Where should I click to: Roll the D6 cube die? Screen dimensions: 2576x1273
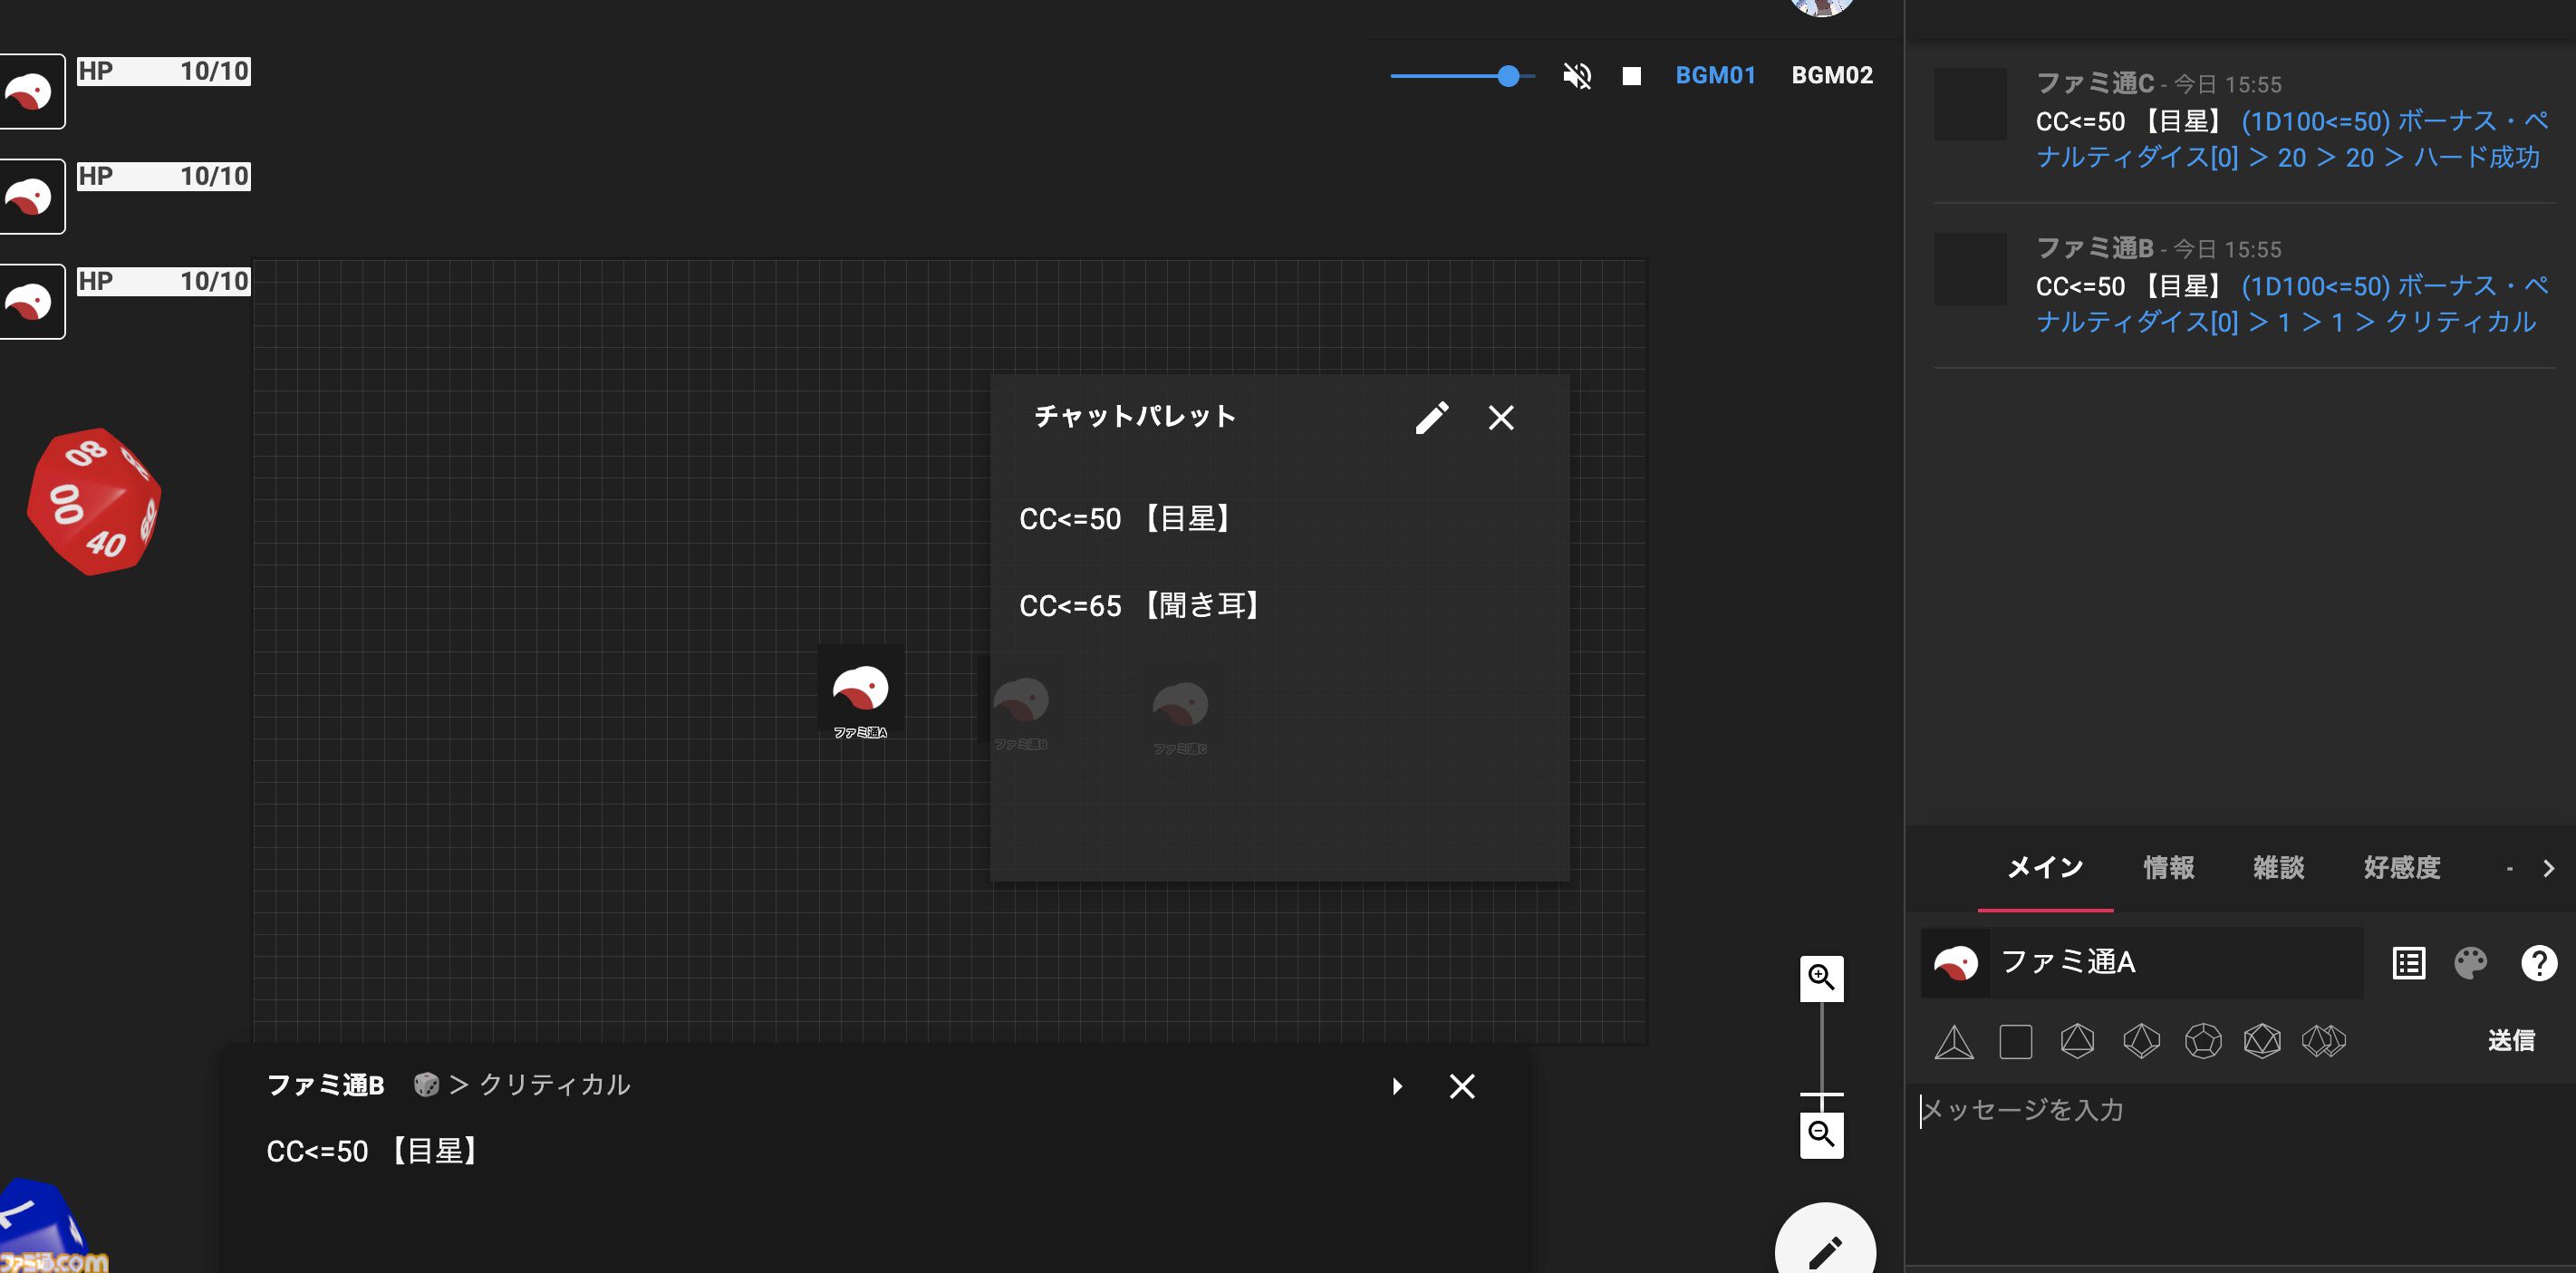pyautogui.click(x=2015, y=1042)
